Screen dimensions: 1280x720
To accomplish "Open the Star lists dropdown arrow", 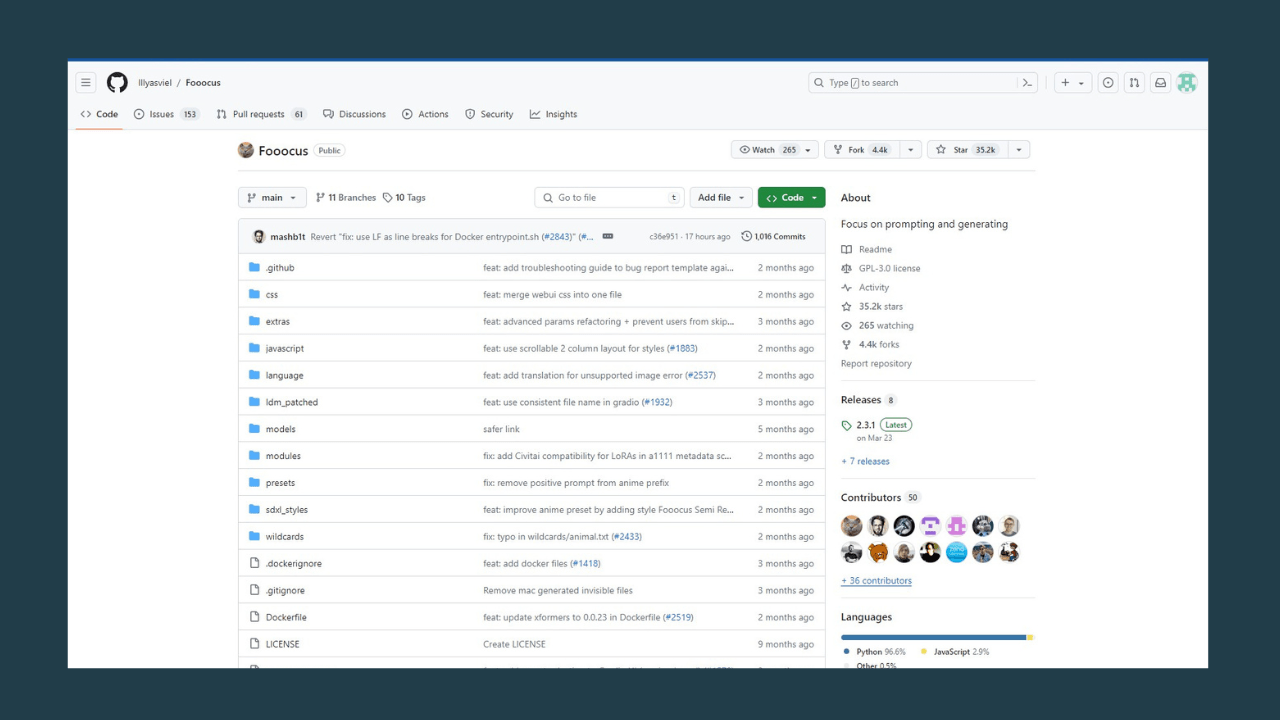I will point(1018,150).
